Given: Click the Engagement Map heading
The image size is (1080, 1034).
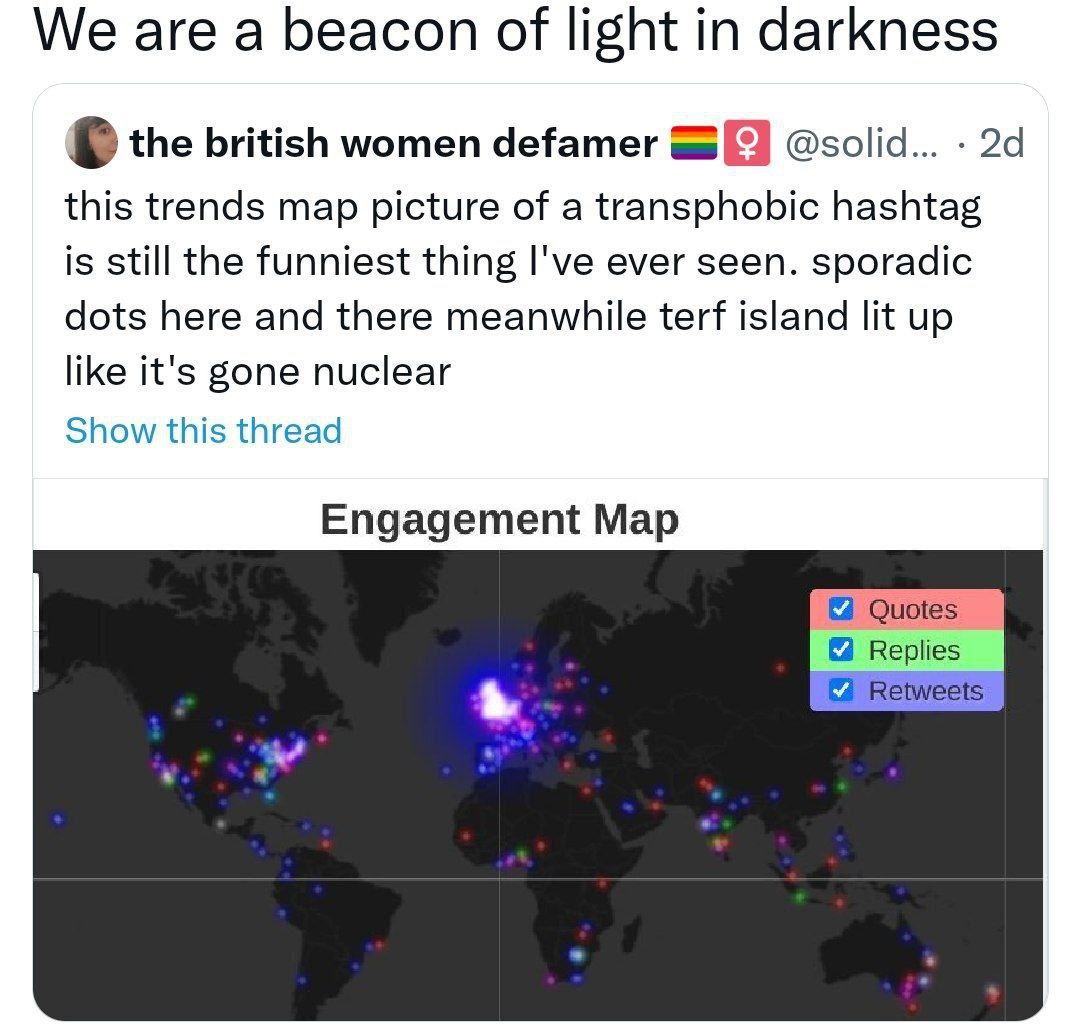Looking at the screenshot, I should click(x=499, y=519).
